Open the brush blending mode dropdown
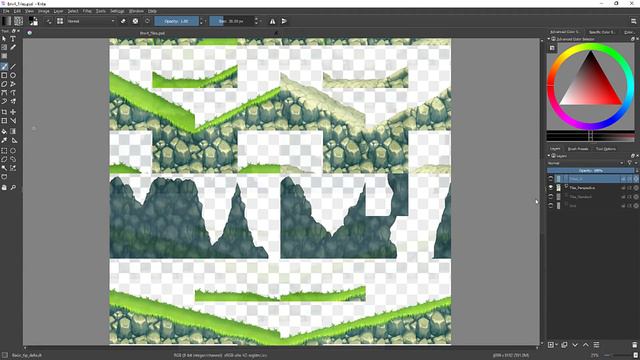 [91, 21]
